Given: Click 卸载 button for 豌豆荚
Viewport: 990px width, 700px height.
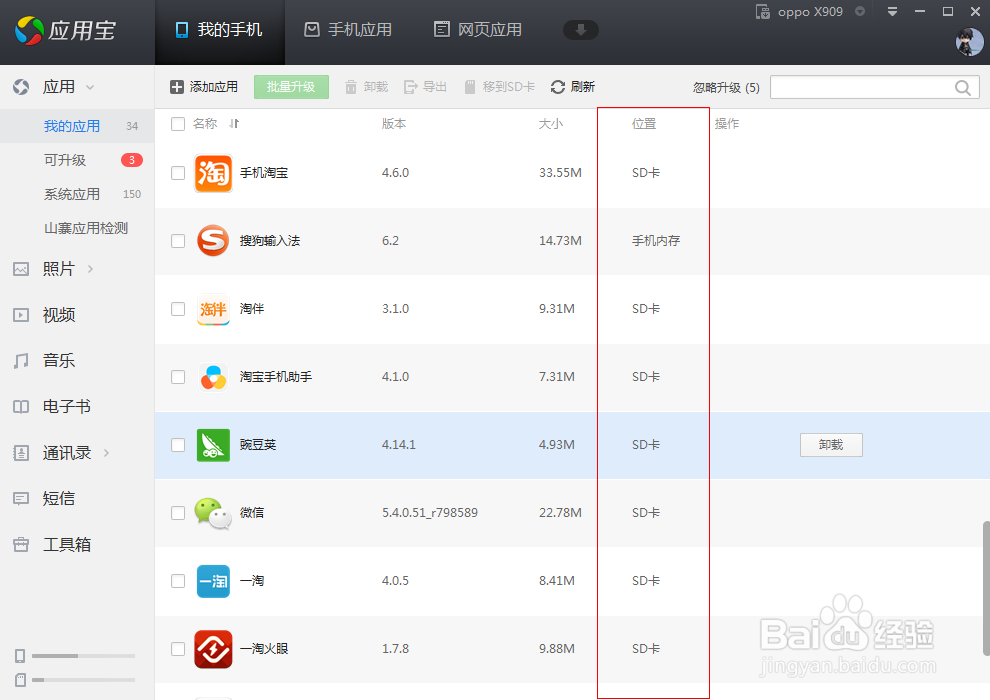Looking at the screenshot, I should (x=831, y=445).
